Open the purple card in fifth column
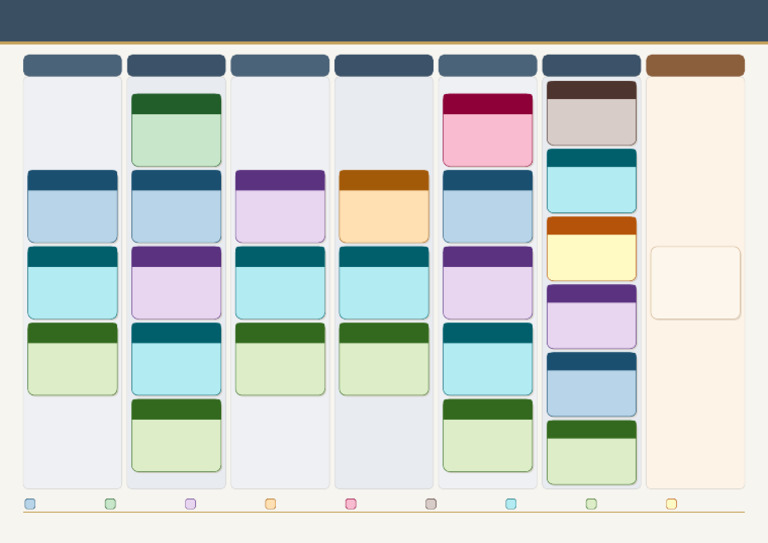 coord(488,283)
